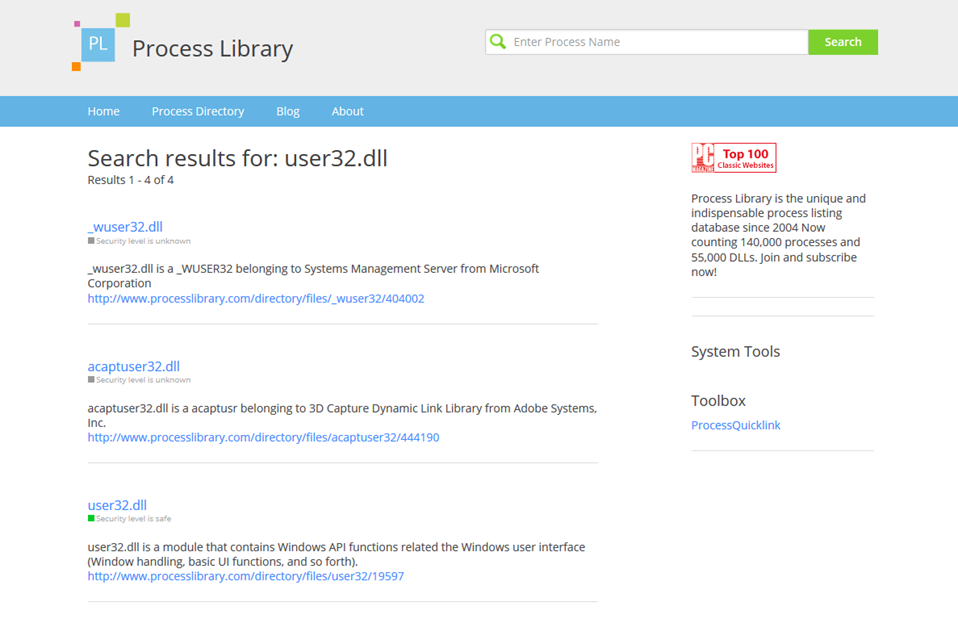Open the Home menu item
This screenshot has height=619, width=958.
pos(103,111)
